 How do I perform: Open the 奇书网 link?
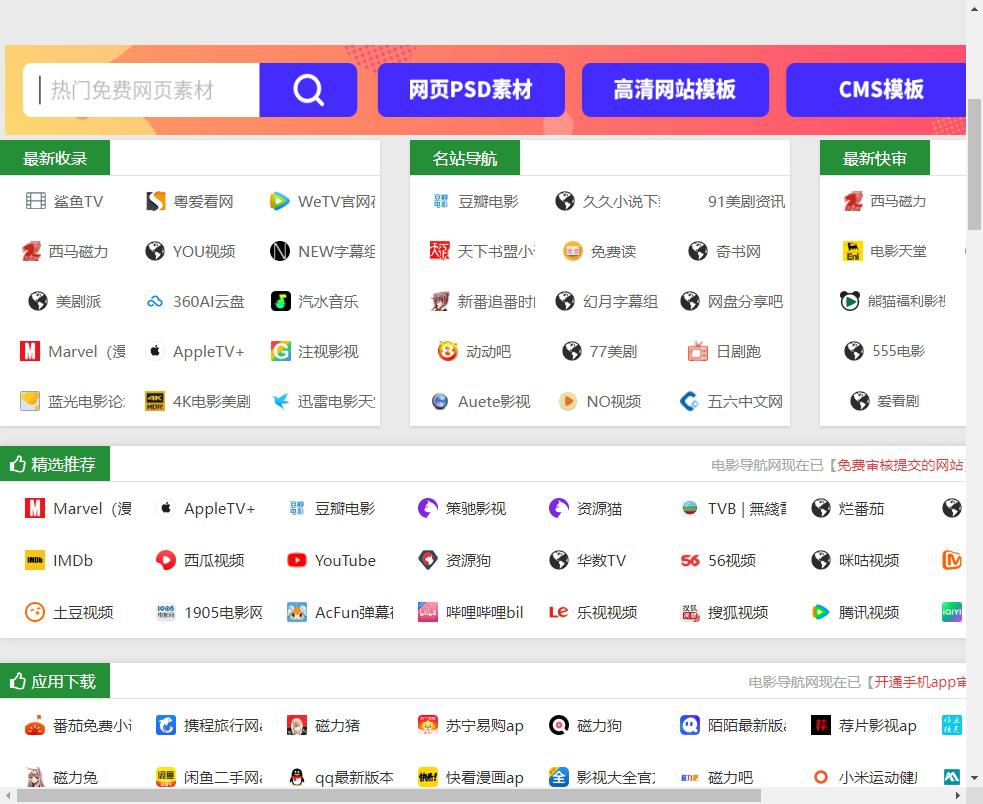(738, 251)
